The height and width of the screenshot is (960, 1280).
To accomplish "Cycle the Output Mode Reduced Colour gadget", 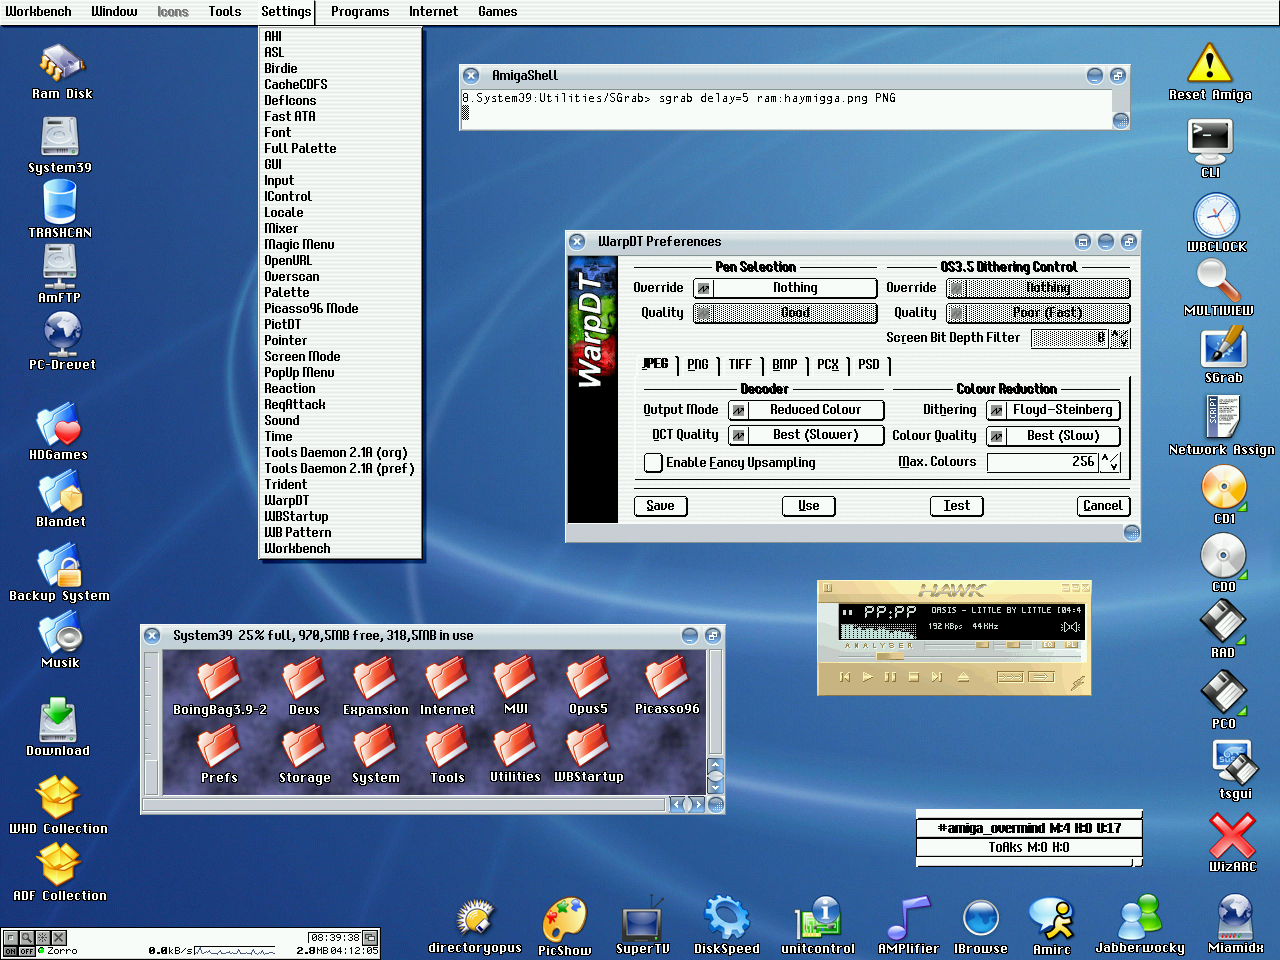I will tap(806, 410).
